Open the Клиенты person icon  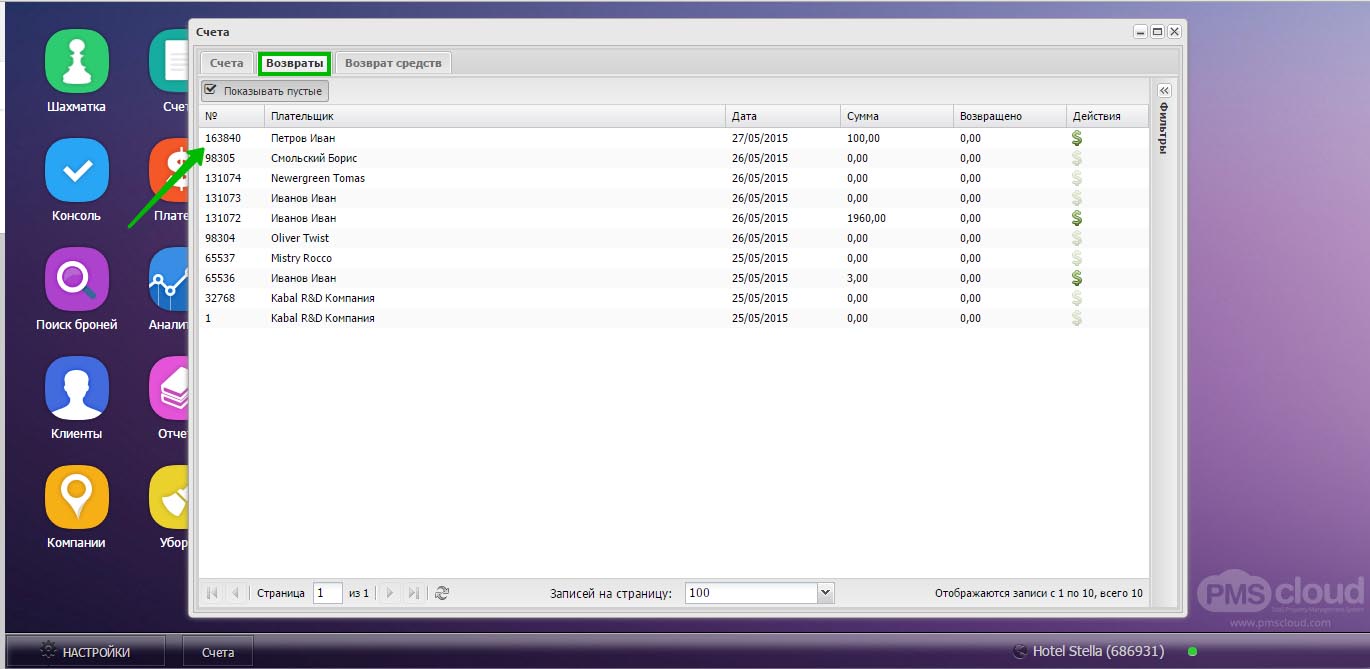(76, 388)
